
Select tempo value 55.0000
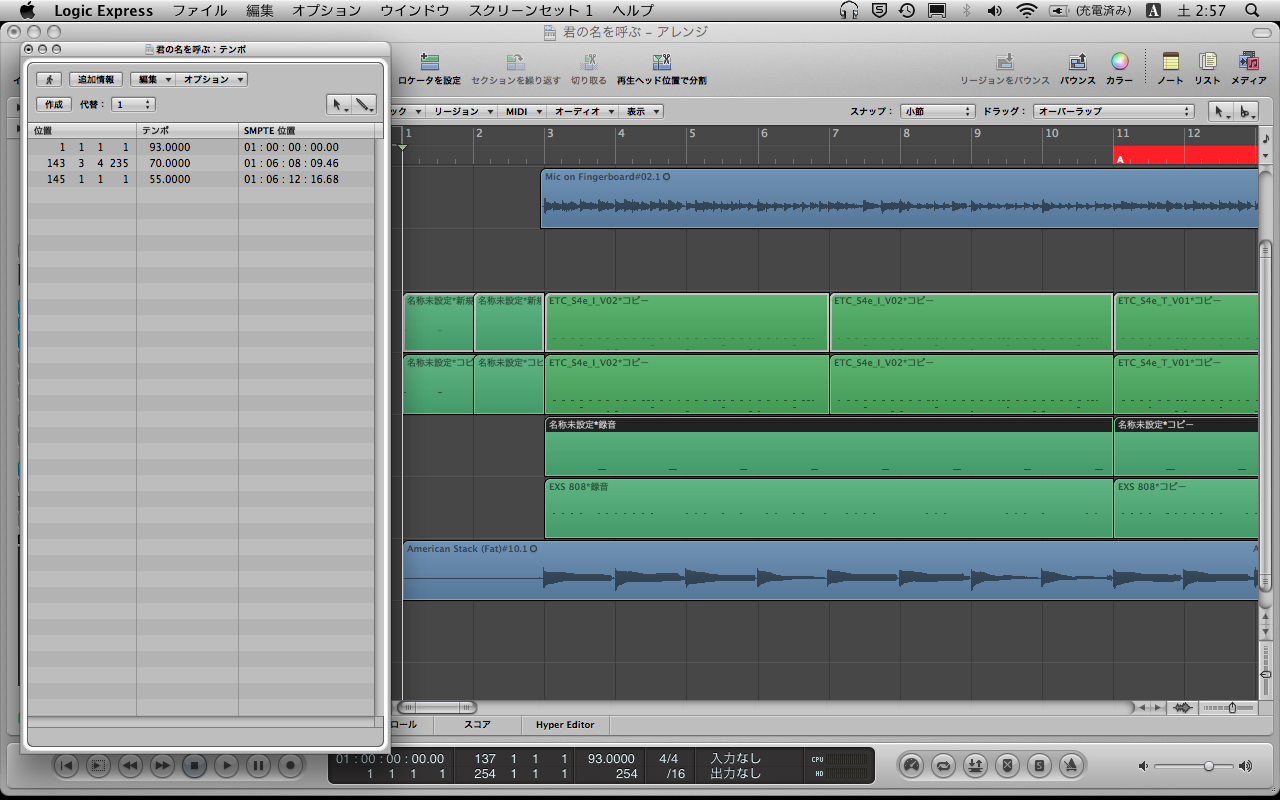point(169,179)
